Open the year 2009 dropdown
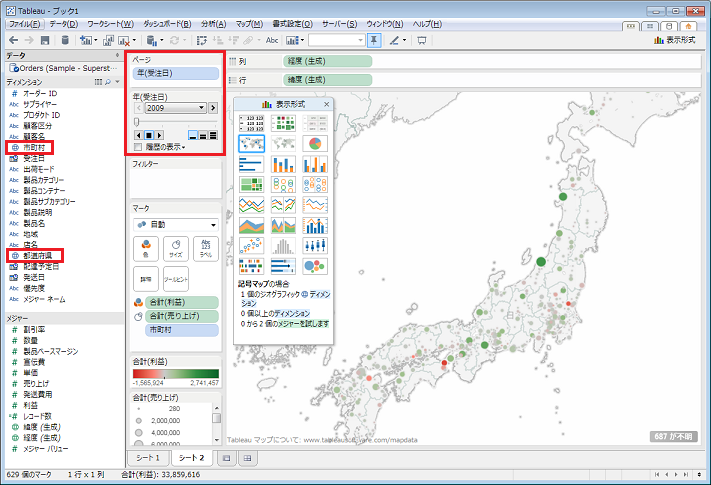Screen dimensions: 711x485 201,108
